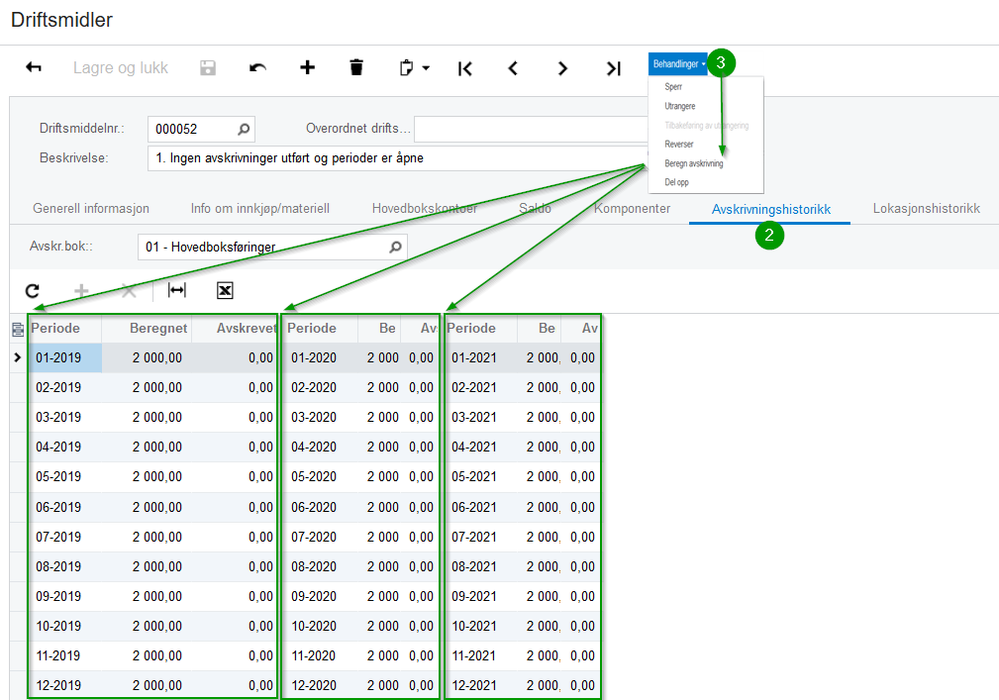Image resolution: width=999 pixels, height=700 pixels.
Task: Go to first record icon
Action: click(465, 68)
